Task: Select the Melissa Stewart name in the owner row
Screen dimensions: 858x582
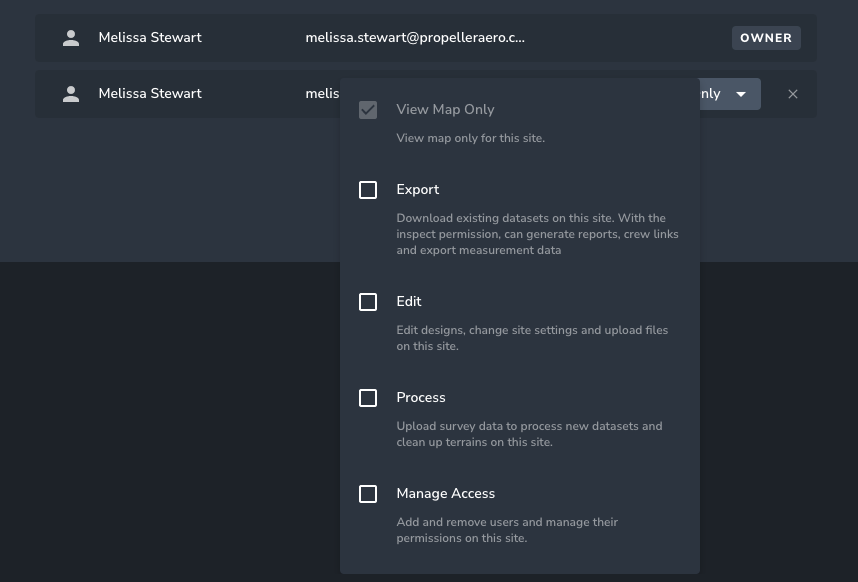Action: tap(150, 38)
